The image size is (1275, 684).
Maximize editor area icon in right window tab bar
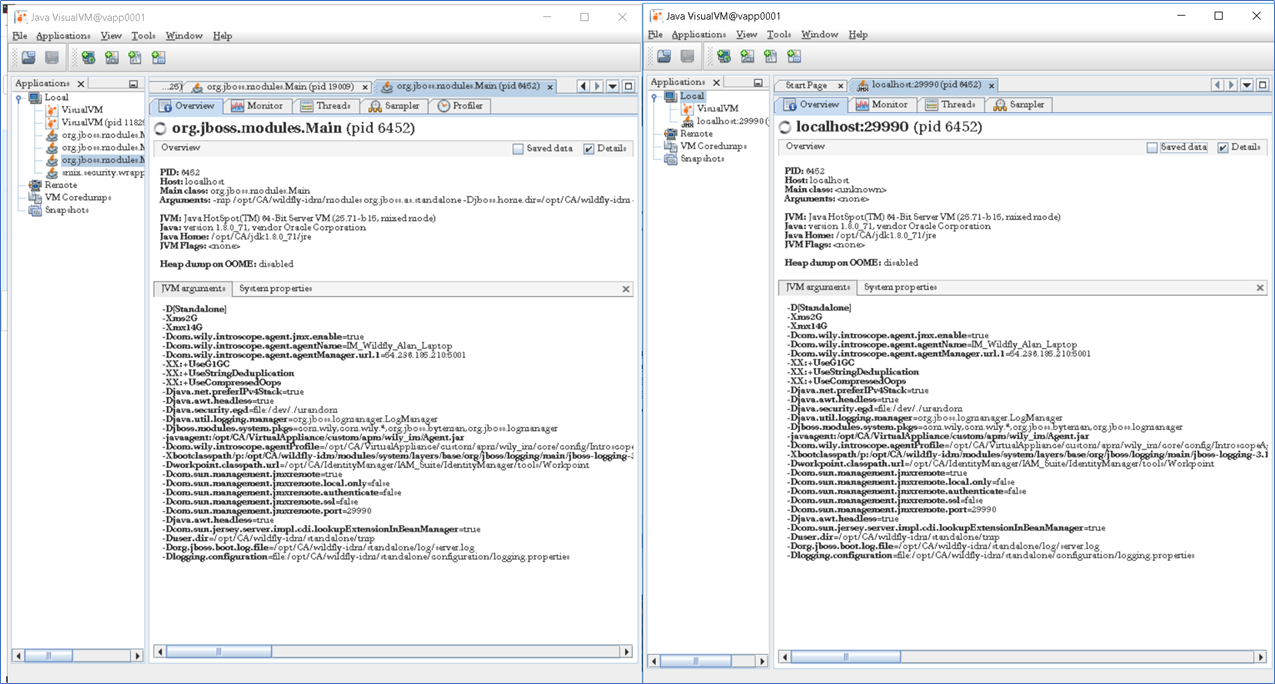click(1262, 85)
